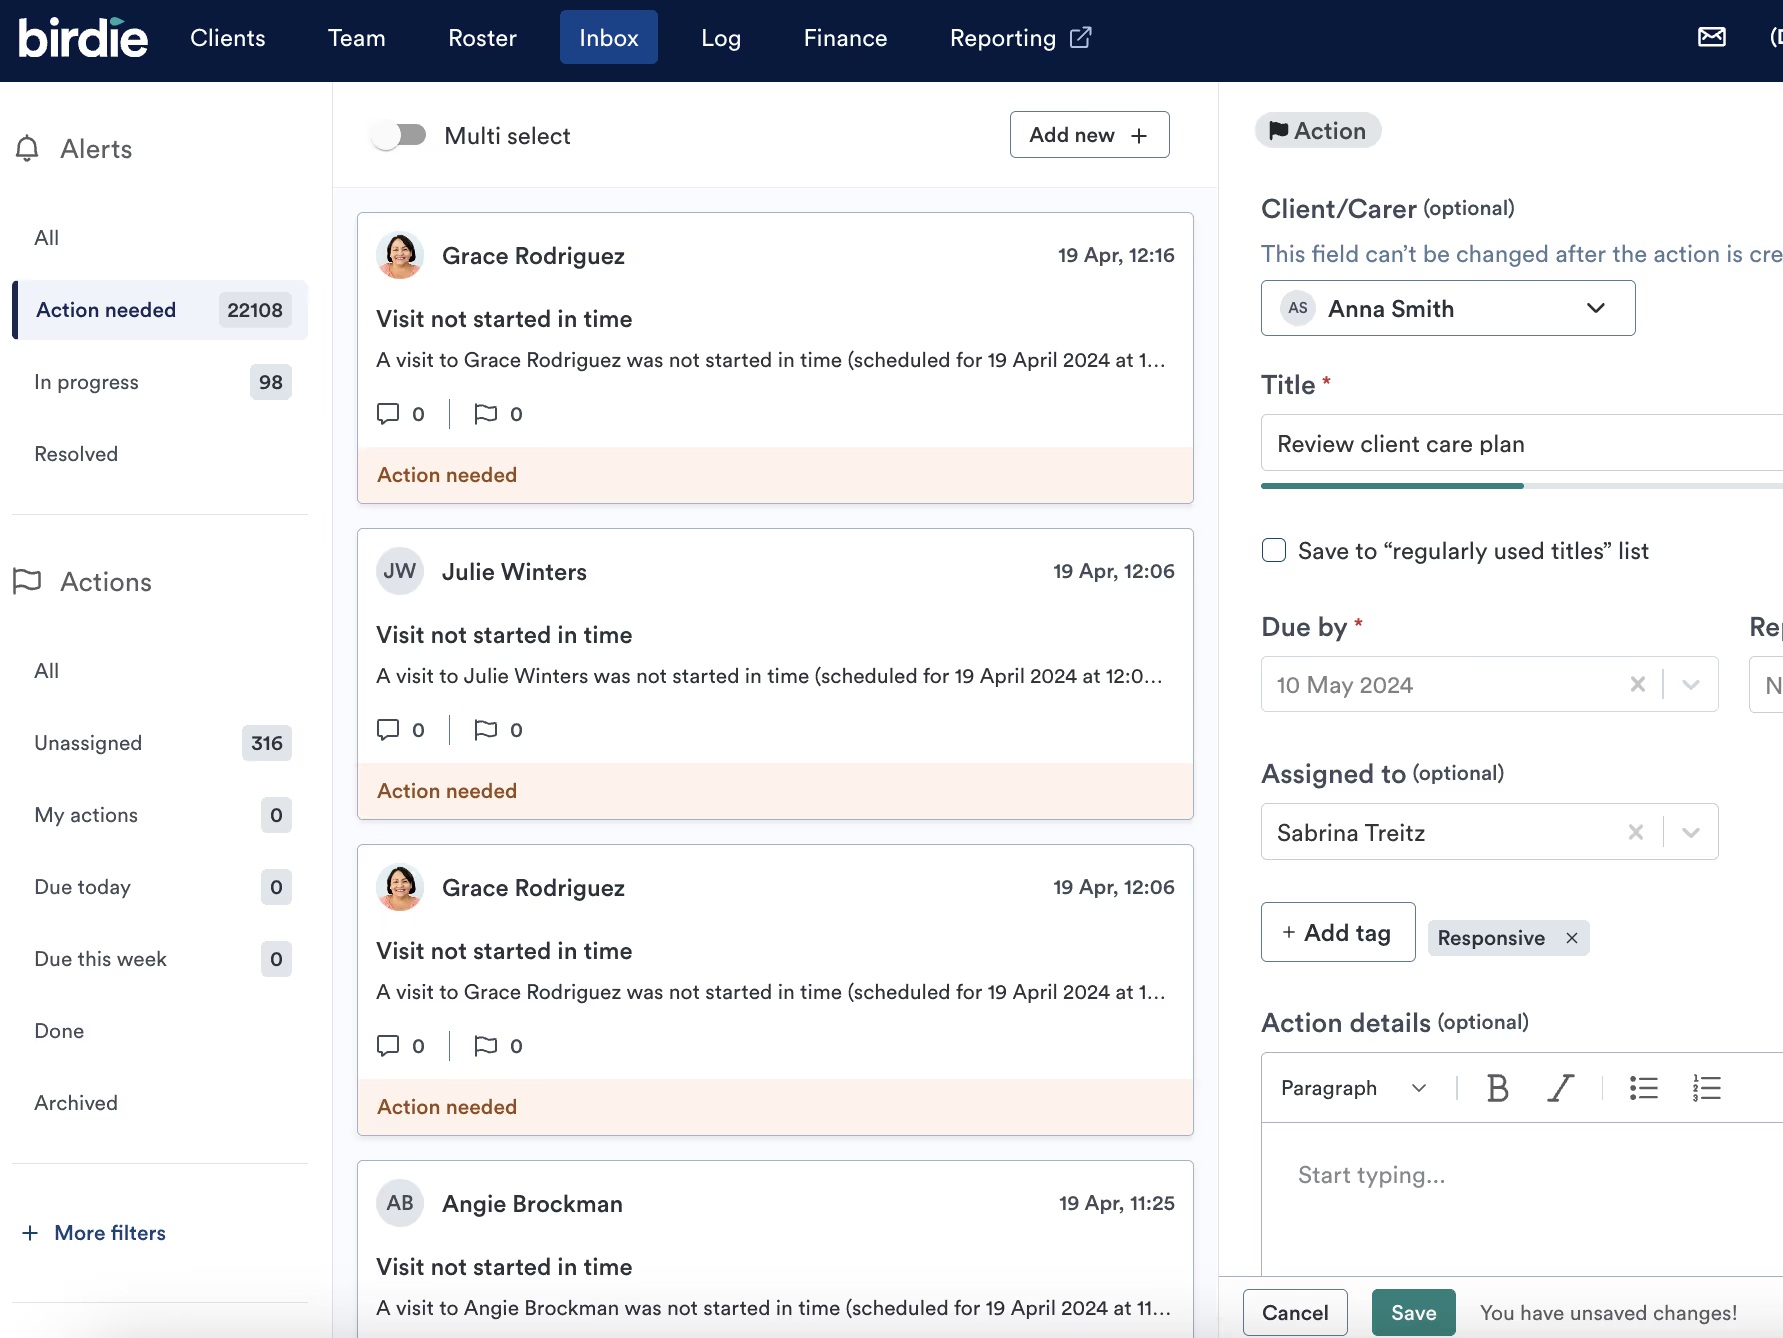Open the Log menu
The image size is (1783, 1338).
point(721,38)
